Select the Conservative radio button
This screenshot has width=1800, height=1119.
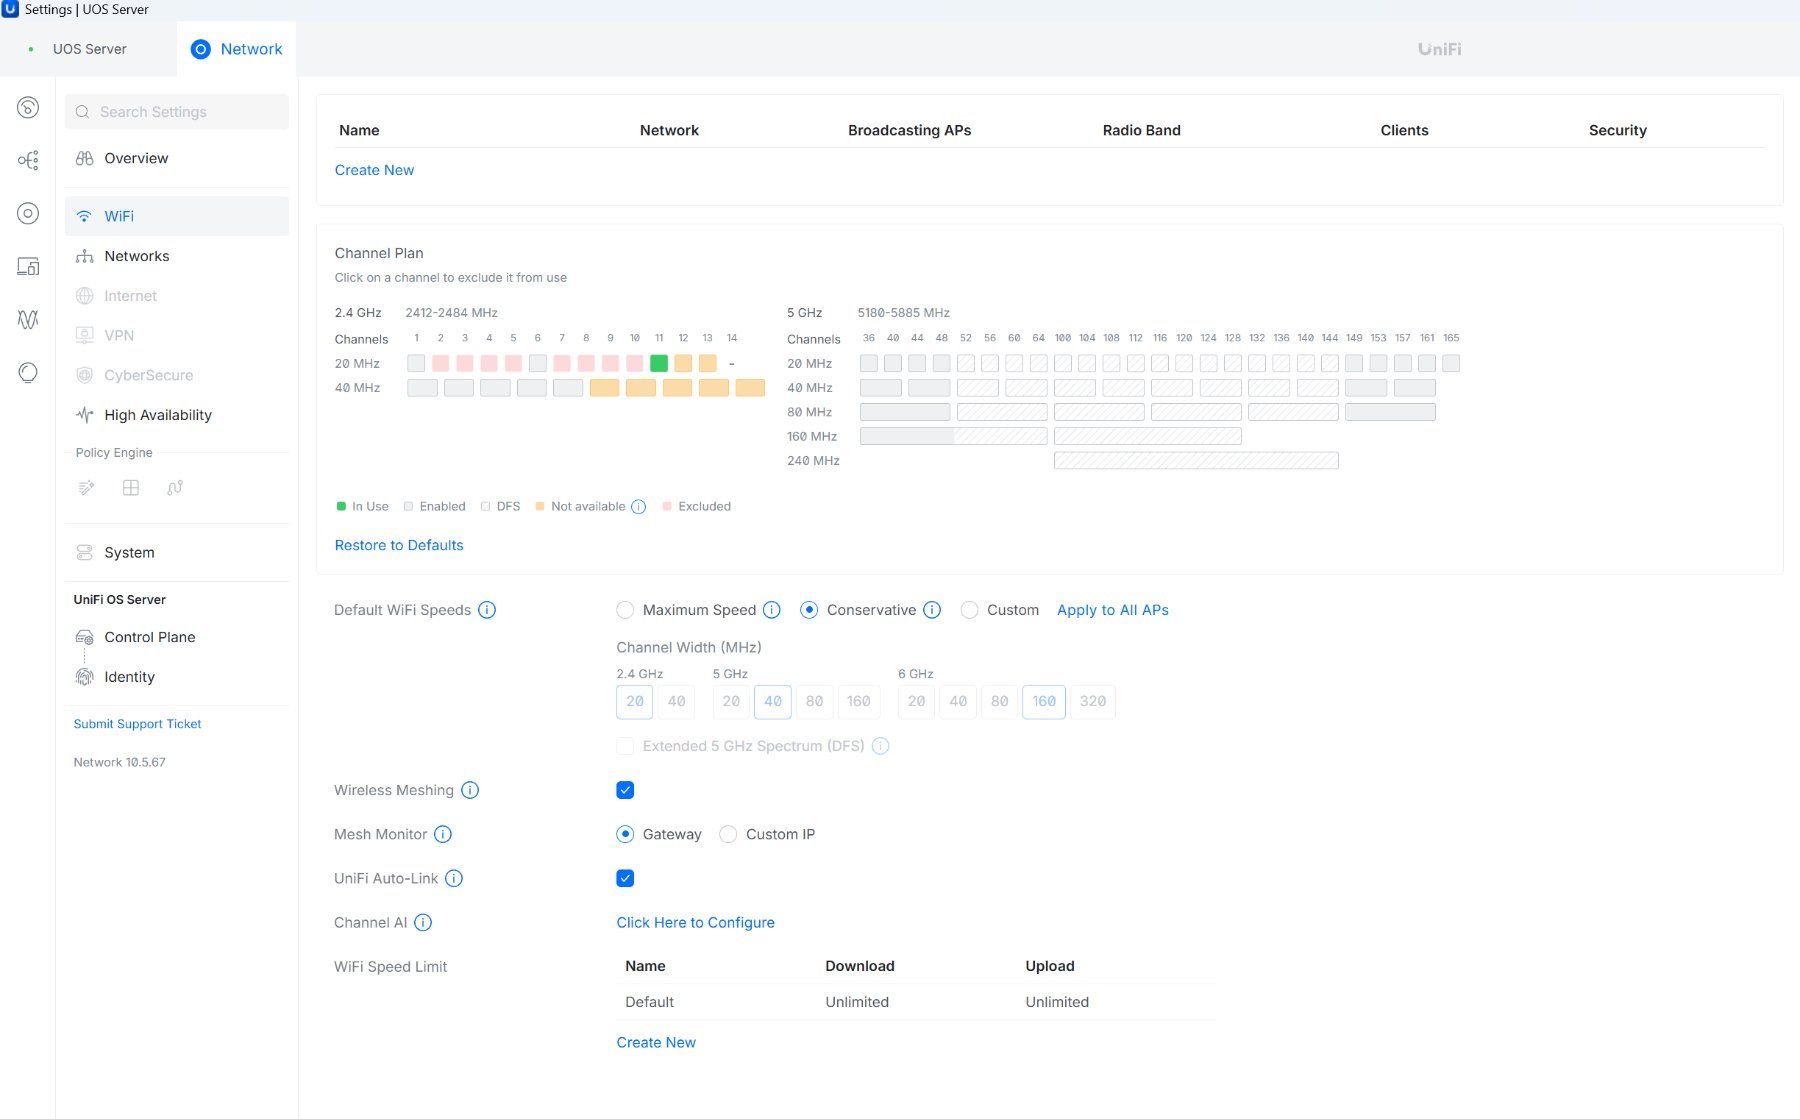pyautogui.click(x=809, y=610)
